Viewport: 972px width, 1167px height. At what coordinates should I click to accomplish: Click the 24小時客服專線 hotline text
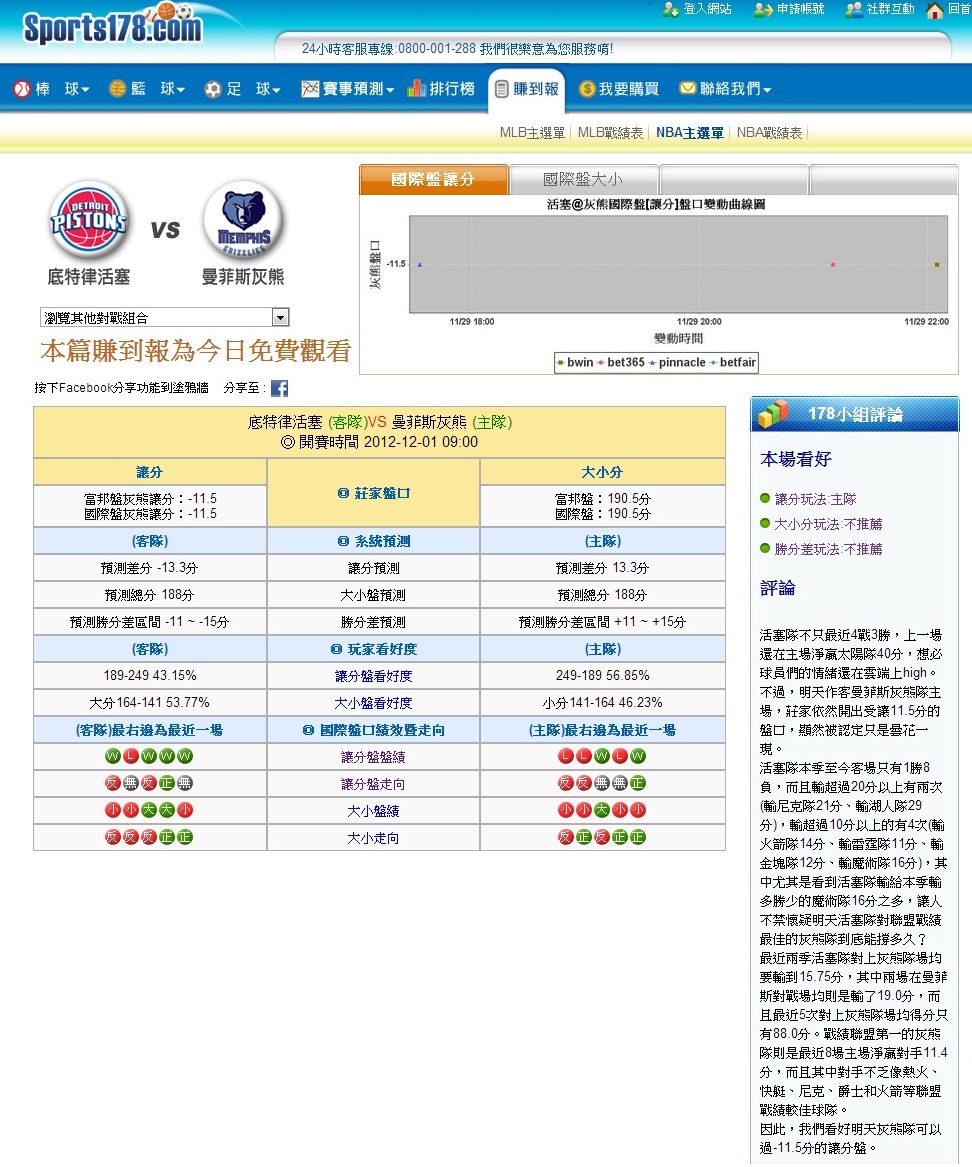click(457, 49)
